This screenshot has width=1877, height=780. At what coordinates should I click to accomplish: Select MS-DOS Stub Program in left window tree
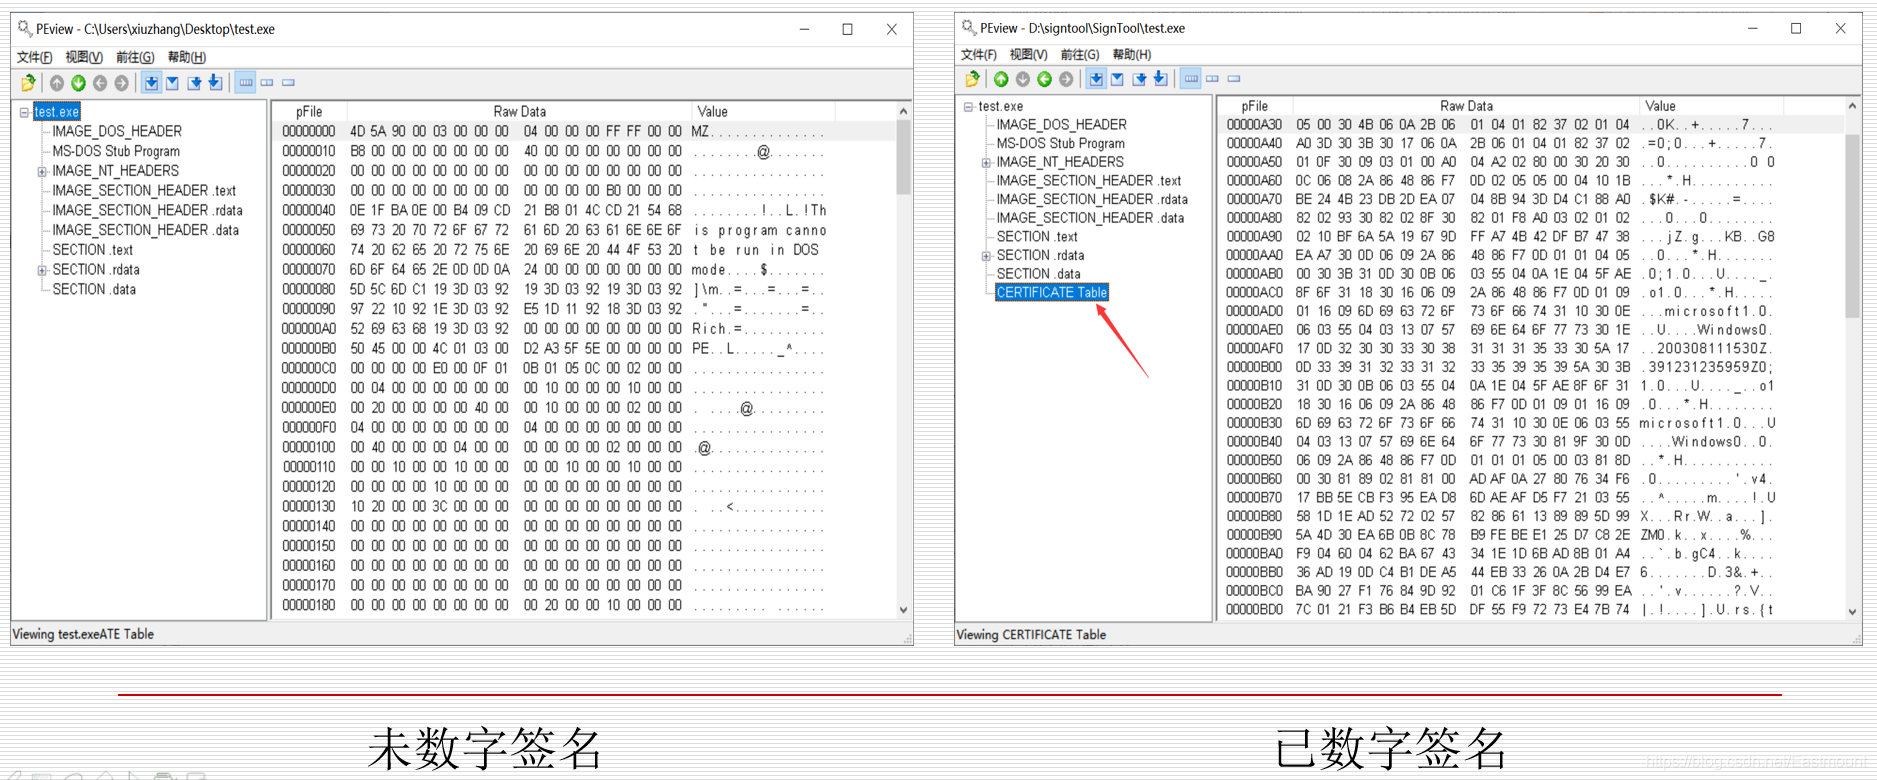[116, 151]
